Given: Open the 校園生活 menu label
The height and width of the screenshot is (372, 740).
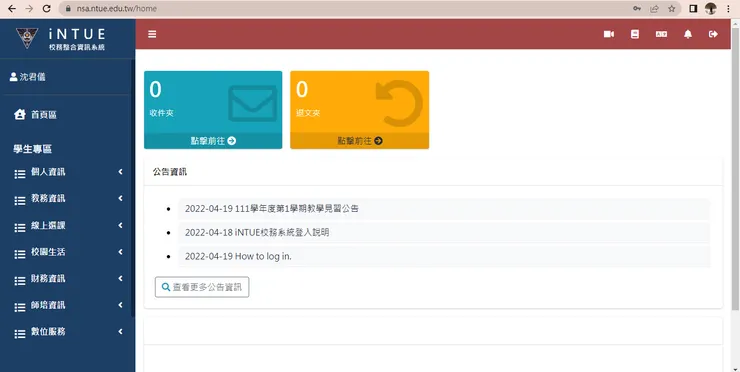Looking at the screenshot, I should click(x=48, y=252).
